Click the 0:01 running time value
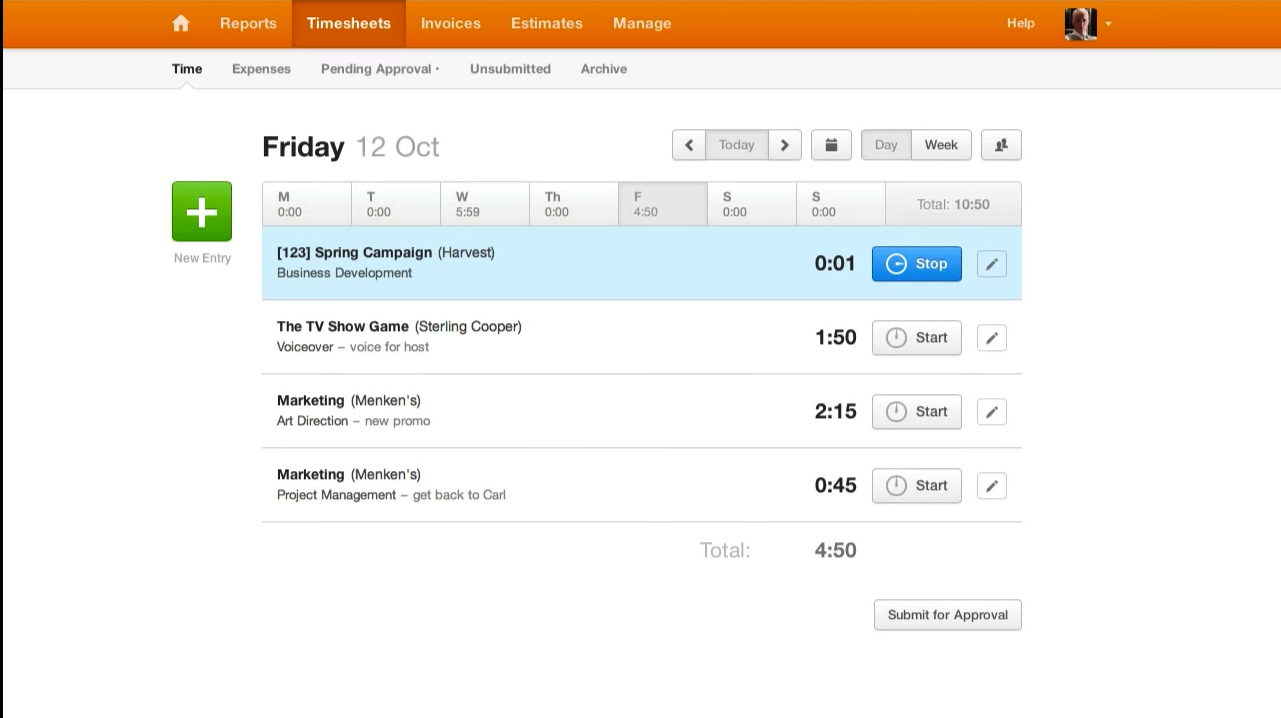Screen dimensions: 1281x718 pos(835,264)
